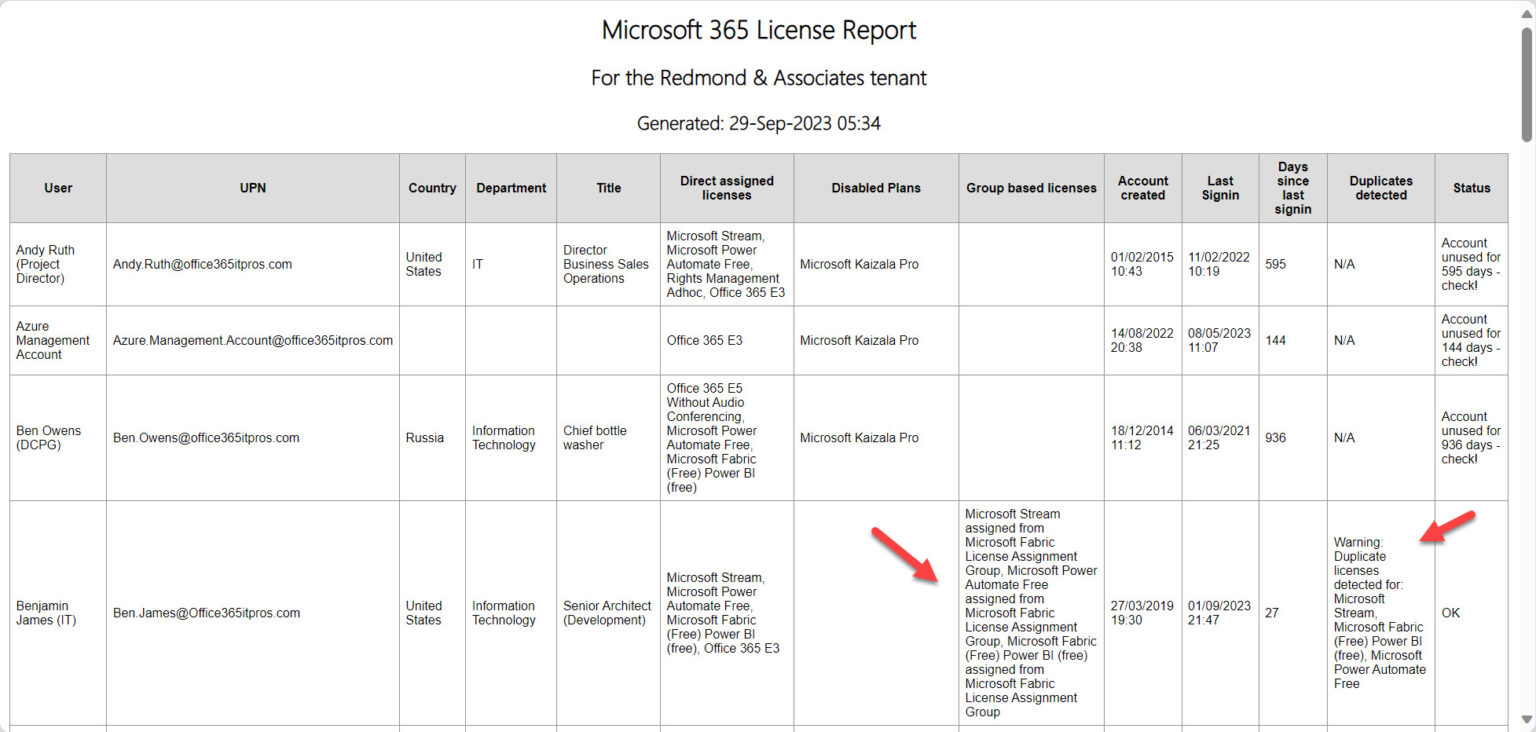Open Azure.Management.Account@office365itpros.com email address
The height and width of the screenshot is (732, 1536).
[251, 340]
